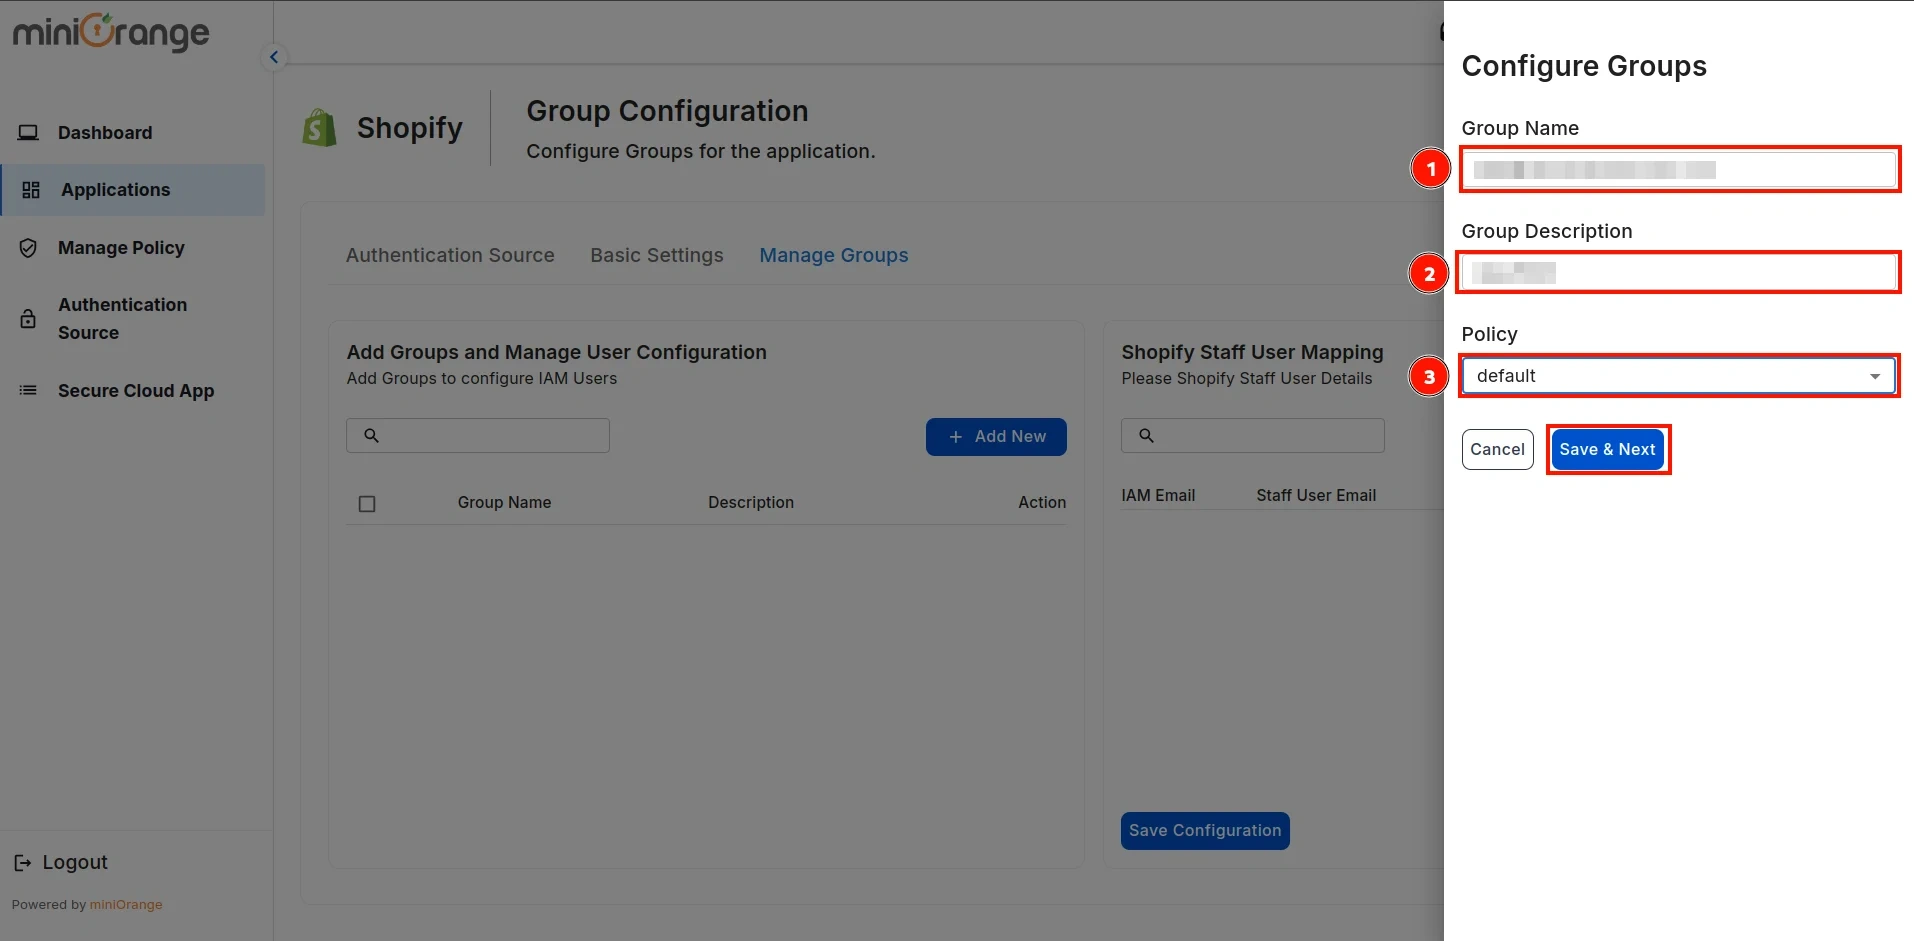Click the Logout icon at the bottom

click(x=24, y=861)
